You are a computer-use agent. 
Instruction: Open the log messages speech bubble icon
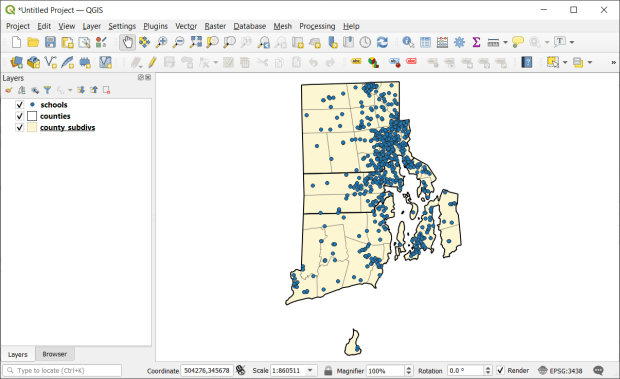pyautogui.click(x=598, y=370)
